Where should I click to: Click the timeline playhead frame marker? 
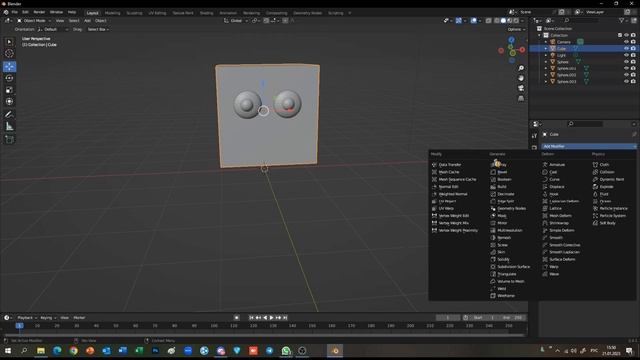click(19, 326)
